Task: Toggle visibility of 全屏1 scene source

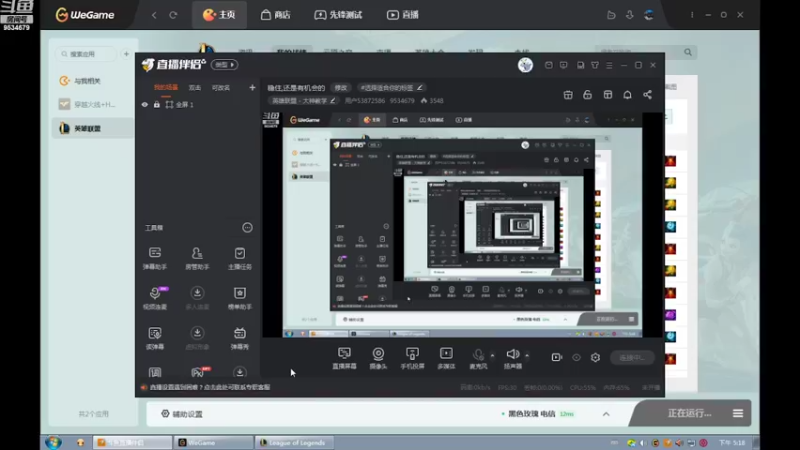Action: tap(145, 105)
